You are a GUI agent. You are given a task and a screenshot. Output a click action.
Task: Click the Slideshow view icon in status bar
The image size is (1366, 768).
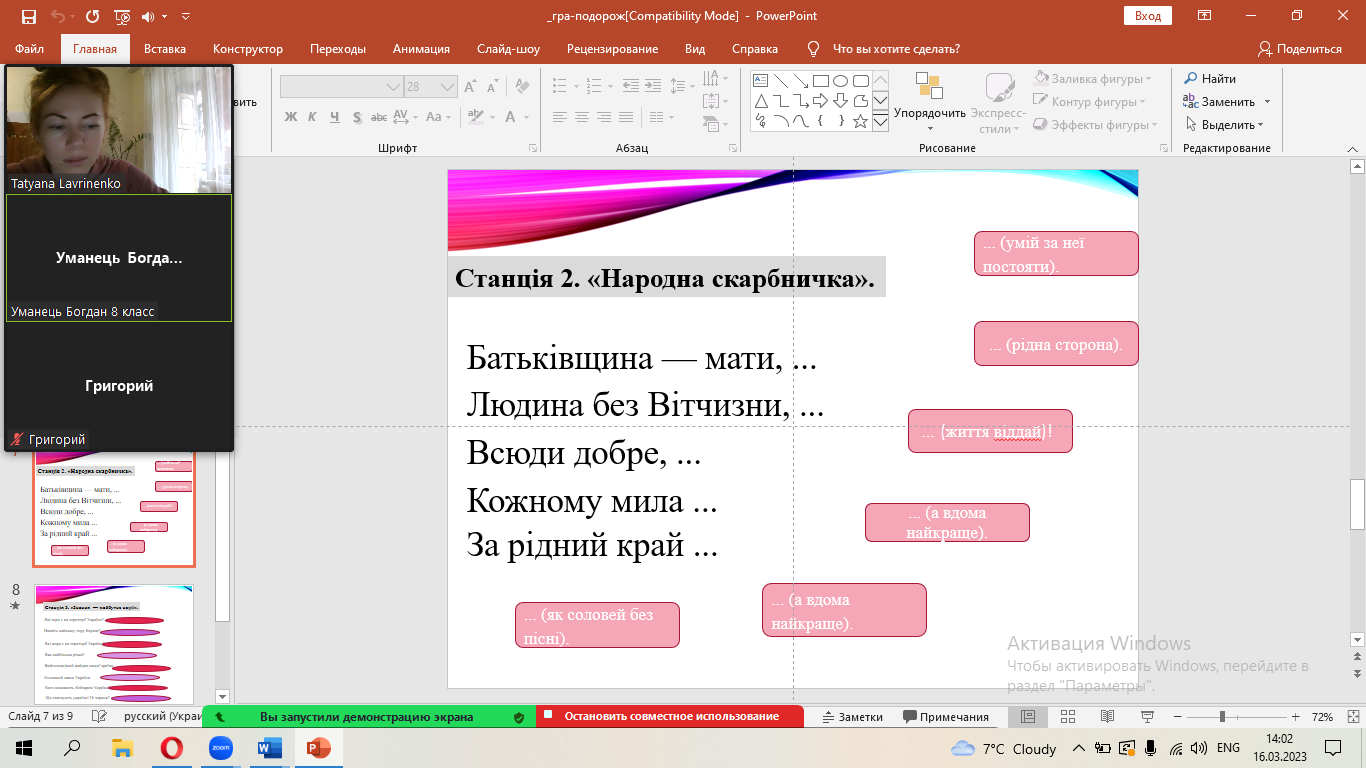[x=1146, y=717]
